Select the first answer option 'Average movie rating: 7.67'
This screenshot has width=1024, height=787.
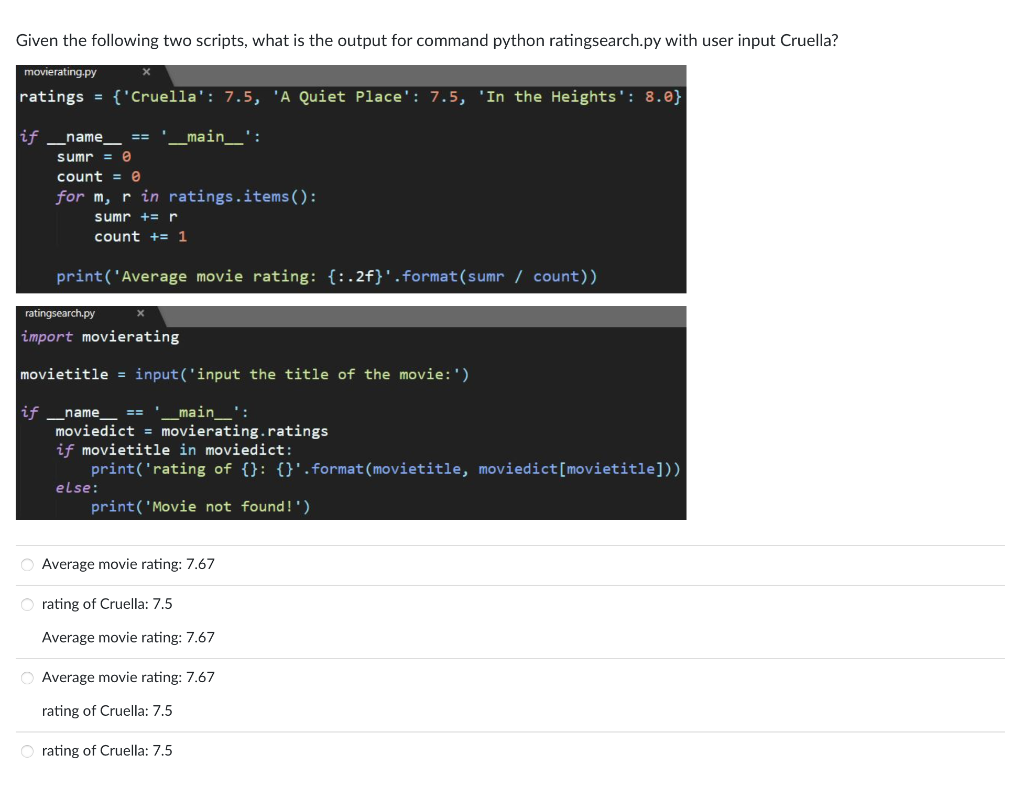[27, 563]
